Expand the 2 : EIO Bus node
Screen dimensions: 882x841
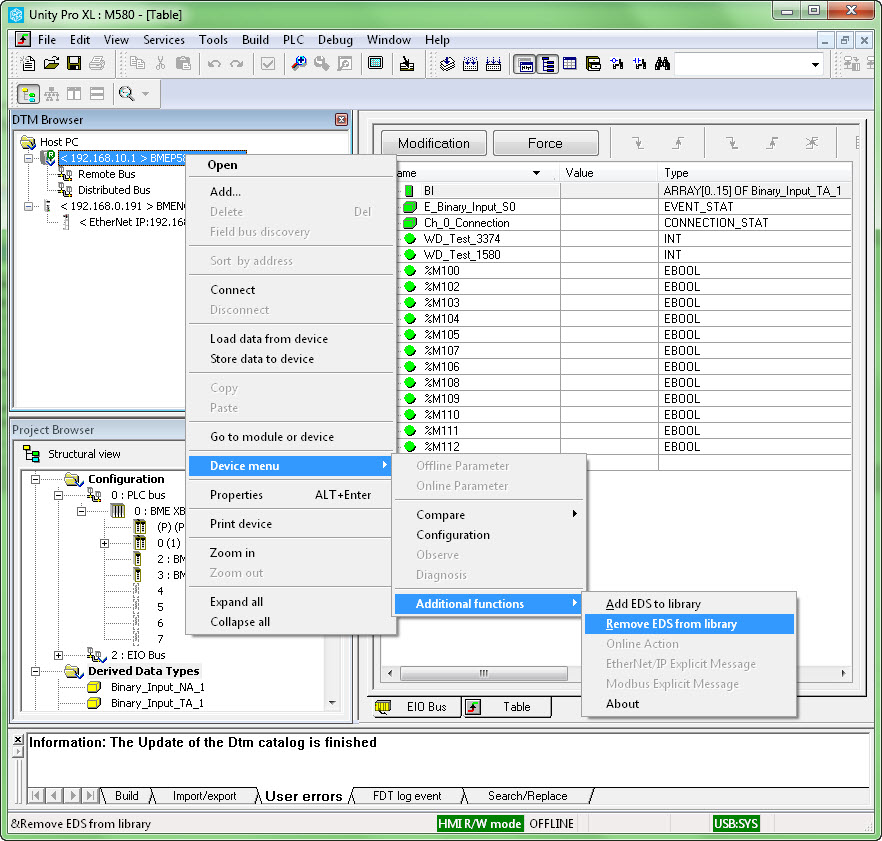coord(58,655)
